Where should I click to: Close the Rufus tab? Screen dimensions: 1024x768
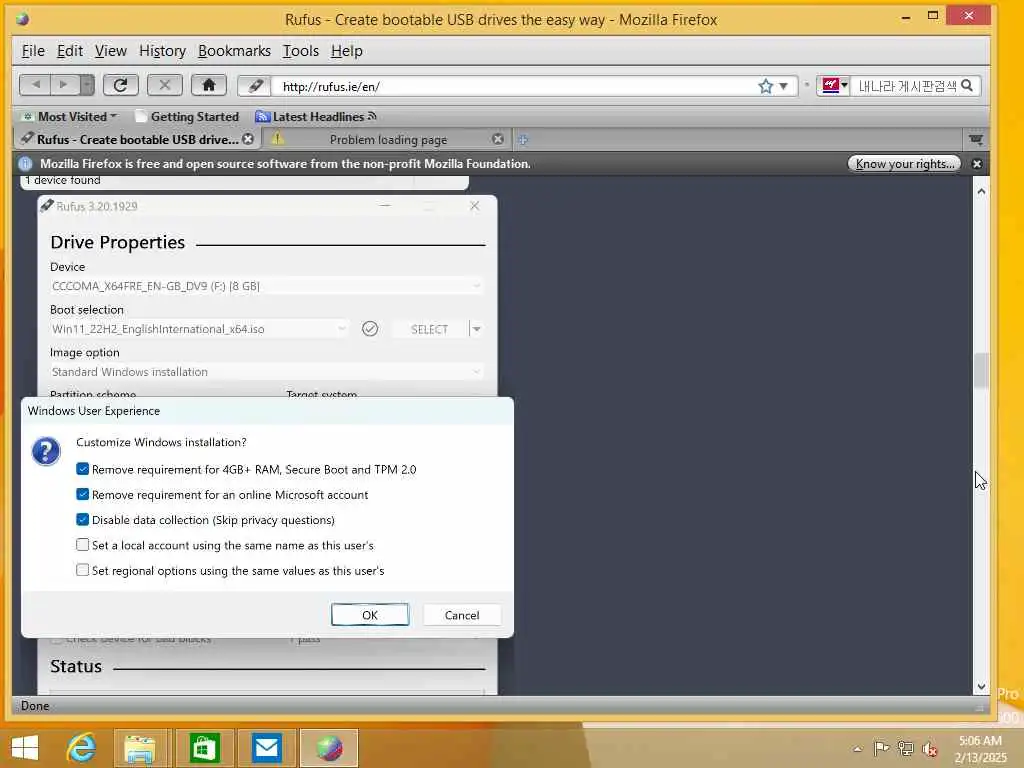pyautogui.click(x=248, y=139)
